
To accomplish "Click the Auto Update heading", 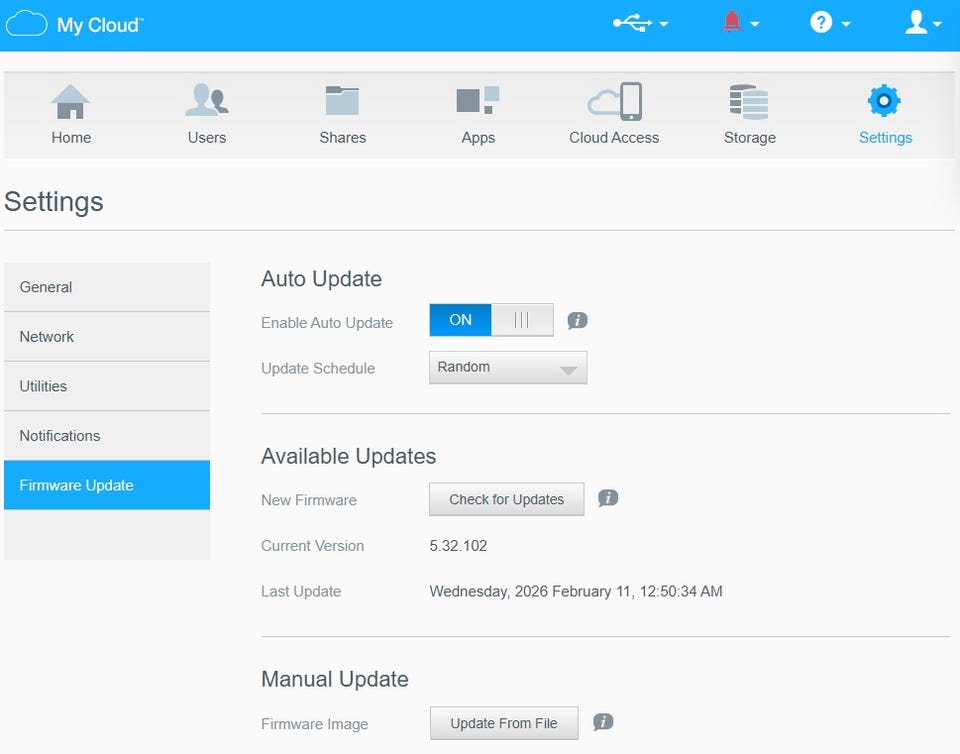I will point(321,279).
